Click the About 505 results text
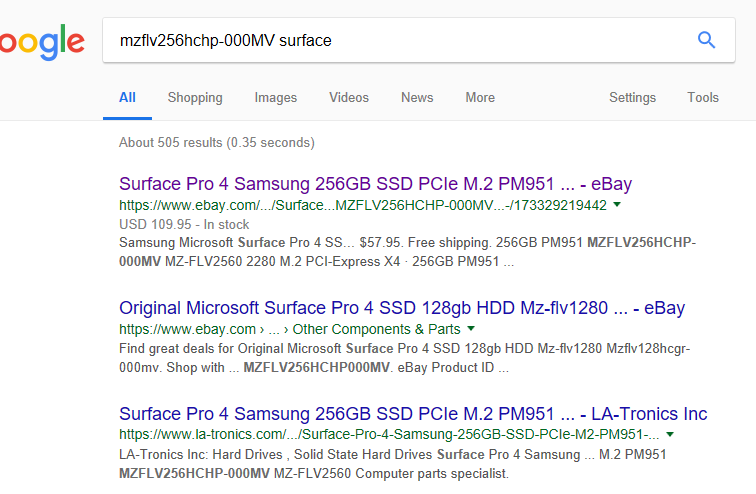The height and width of the screenshot is (494, 756). 217,143
